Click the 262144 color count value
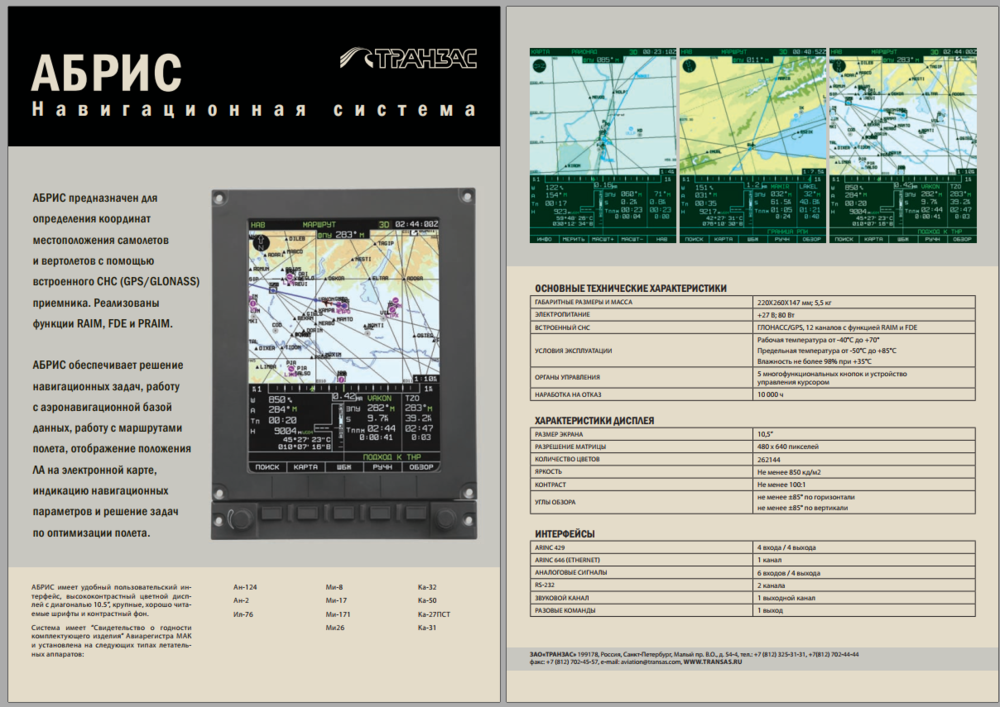Viewport: 1000px width, 707px height. coord(768,460)
